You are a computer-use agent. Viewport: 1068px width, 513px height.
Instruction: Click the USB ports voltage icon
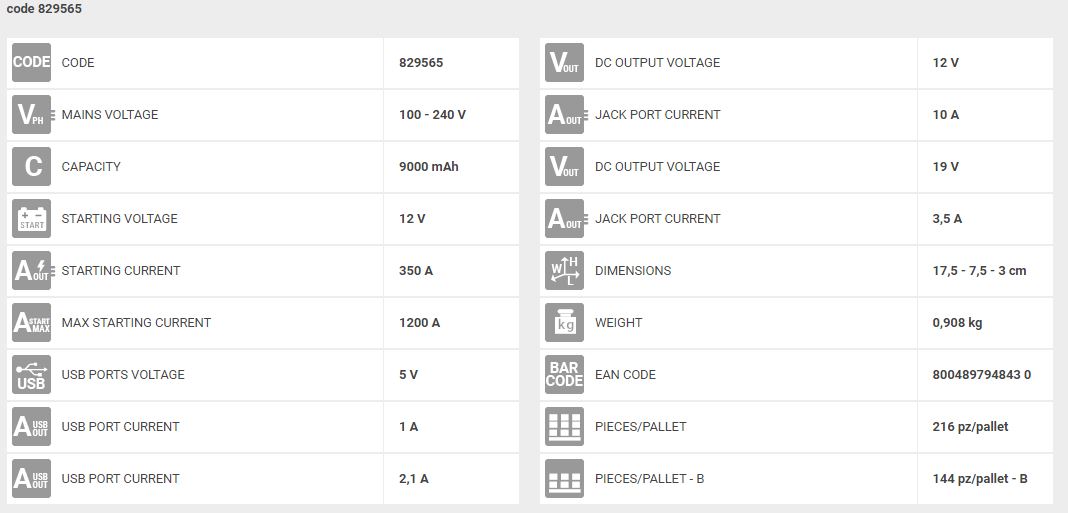click(31, 375)
